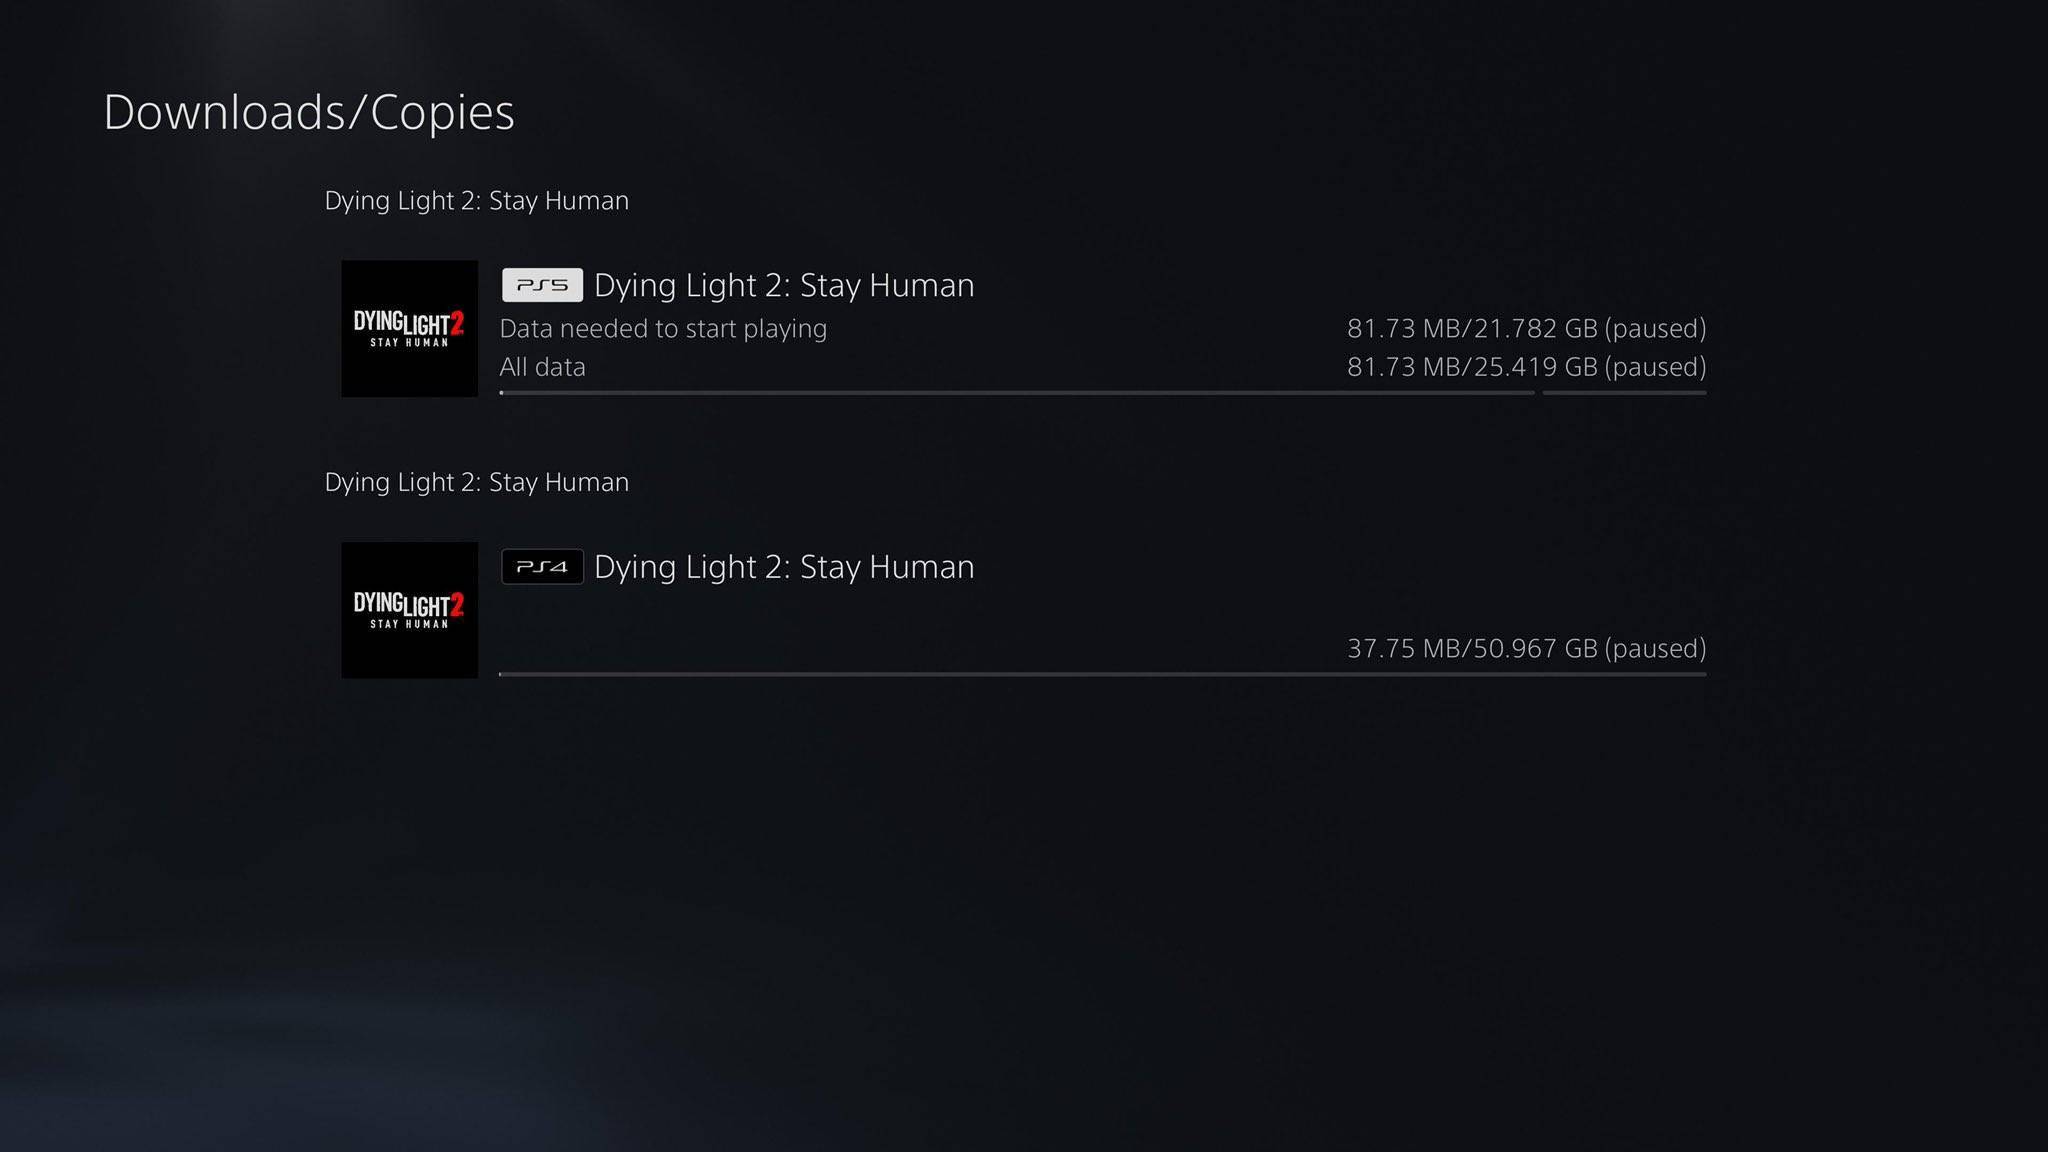Screen dimensions: 2048x1152
Task: Click the 81.73 MB/21.782 GB paused status
Action: coord(1526,329)
